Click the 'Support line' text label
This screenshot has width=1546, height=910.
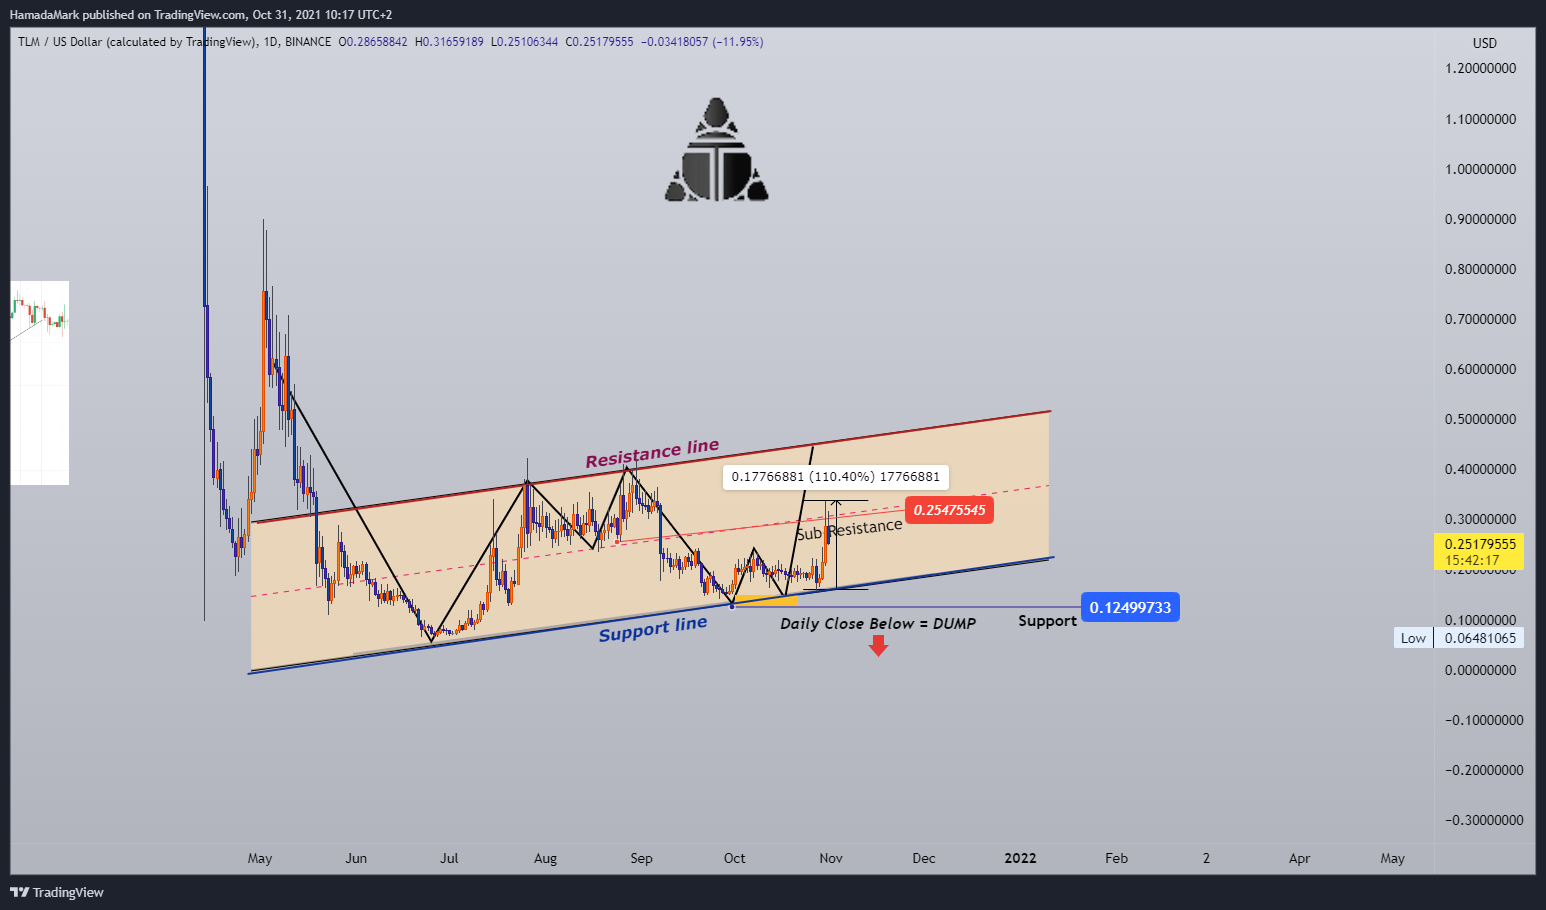[x=653, y=629]
